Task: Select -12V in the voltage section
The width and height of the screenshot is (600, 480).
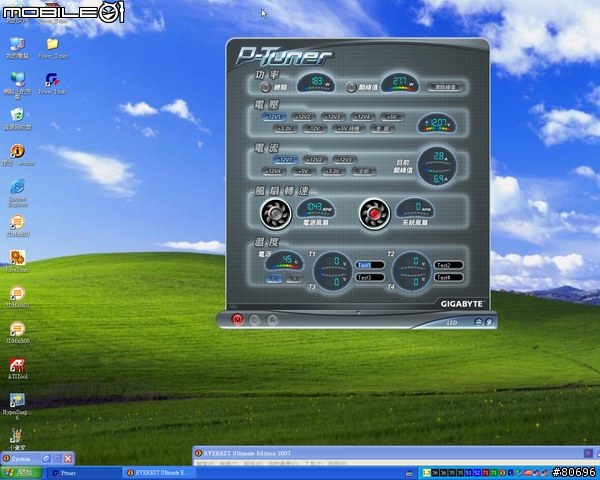Action: click(x=315, y=129)
